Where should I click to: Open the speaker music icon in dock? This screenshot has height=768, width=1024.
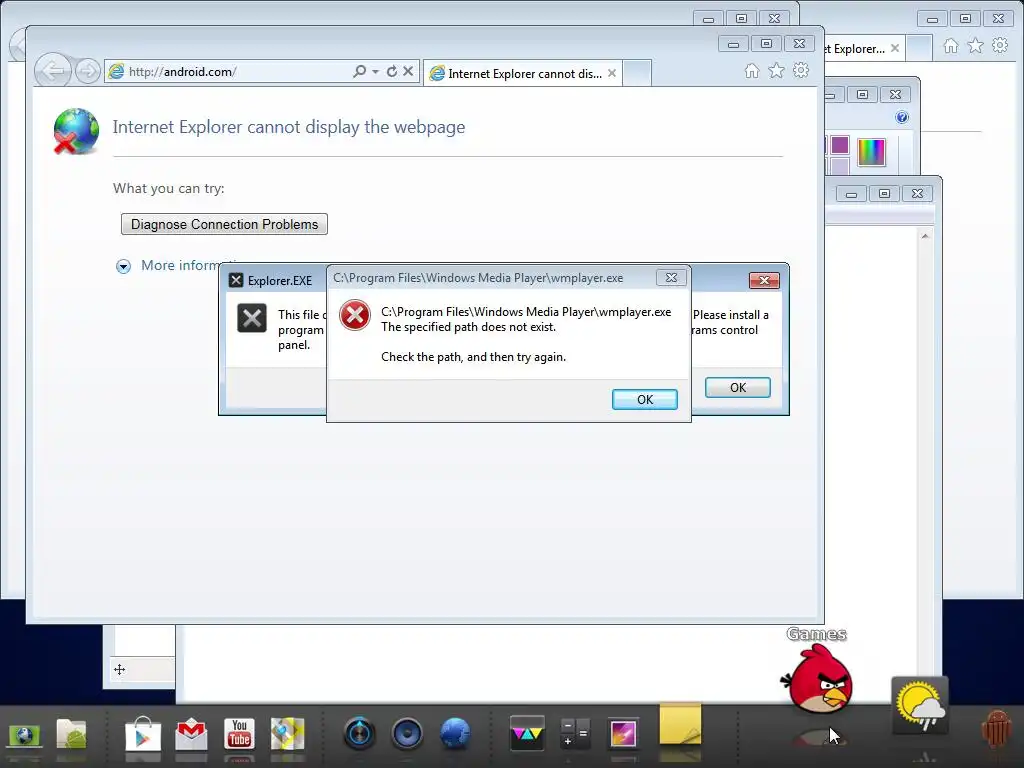tap(408, 733)
